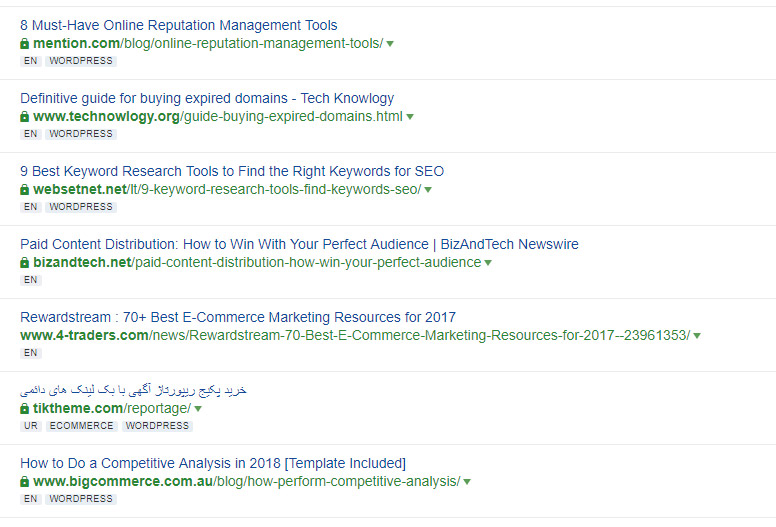This screenshot has height=527, width=776.
Task: Open the dropdown arrow after technowlogy.org URL
Action: coord(410,117)
